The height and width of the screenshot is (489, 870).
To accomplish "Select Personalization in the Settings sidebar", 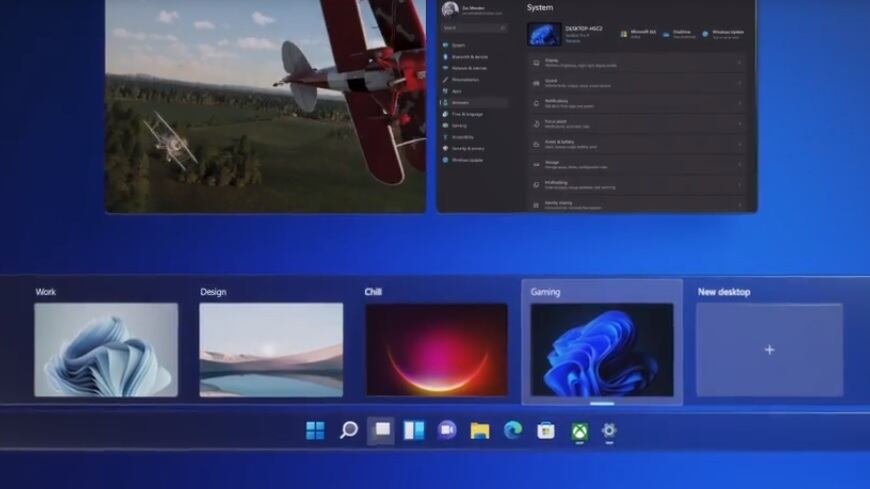I will [467, 79].
